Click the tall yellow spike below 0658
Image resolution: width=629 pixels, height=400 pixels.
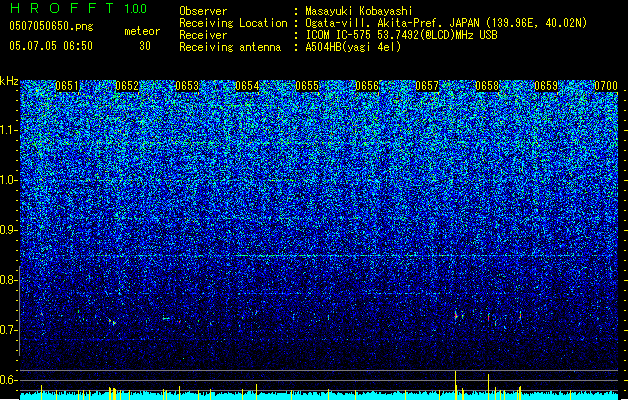point(488,386)
